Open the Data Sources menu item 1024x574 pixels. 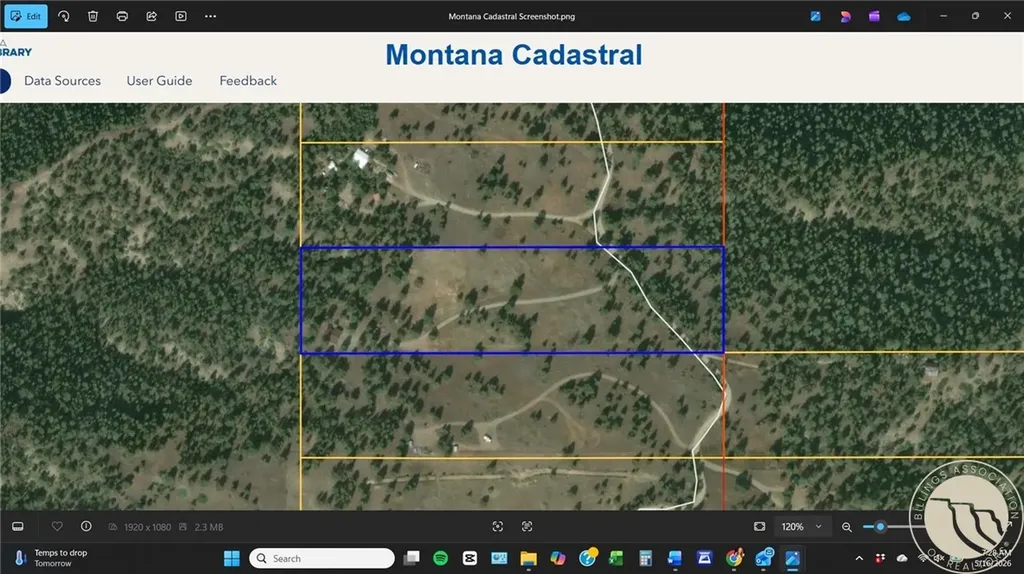(63, 81)
